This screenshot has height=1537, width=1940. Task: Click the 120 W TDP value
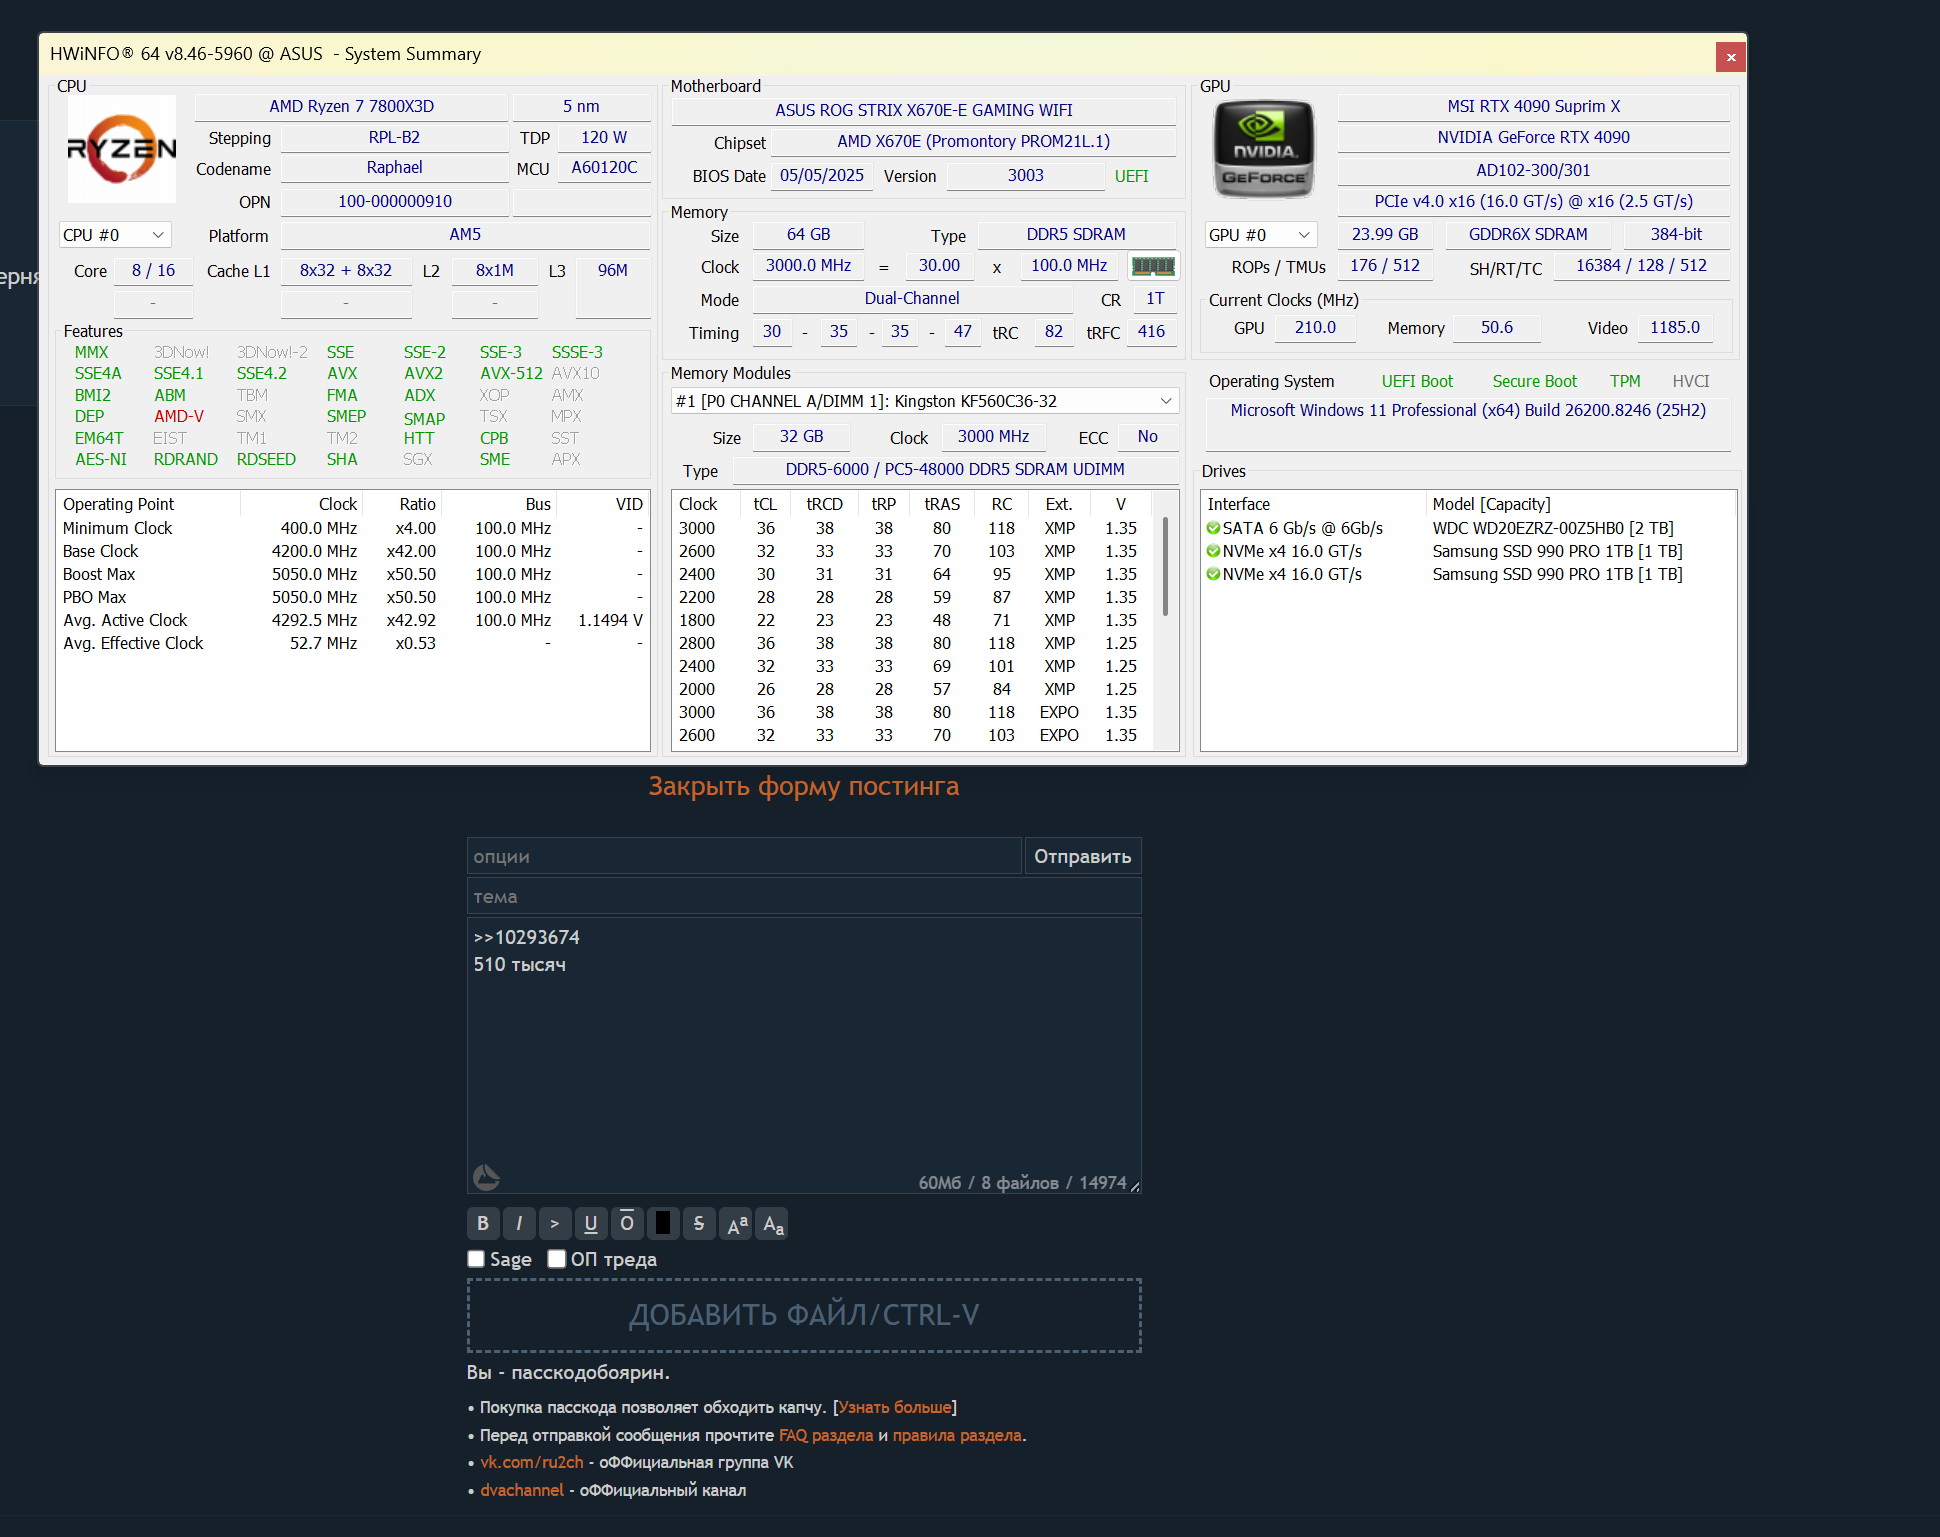coord(604,137)
